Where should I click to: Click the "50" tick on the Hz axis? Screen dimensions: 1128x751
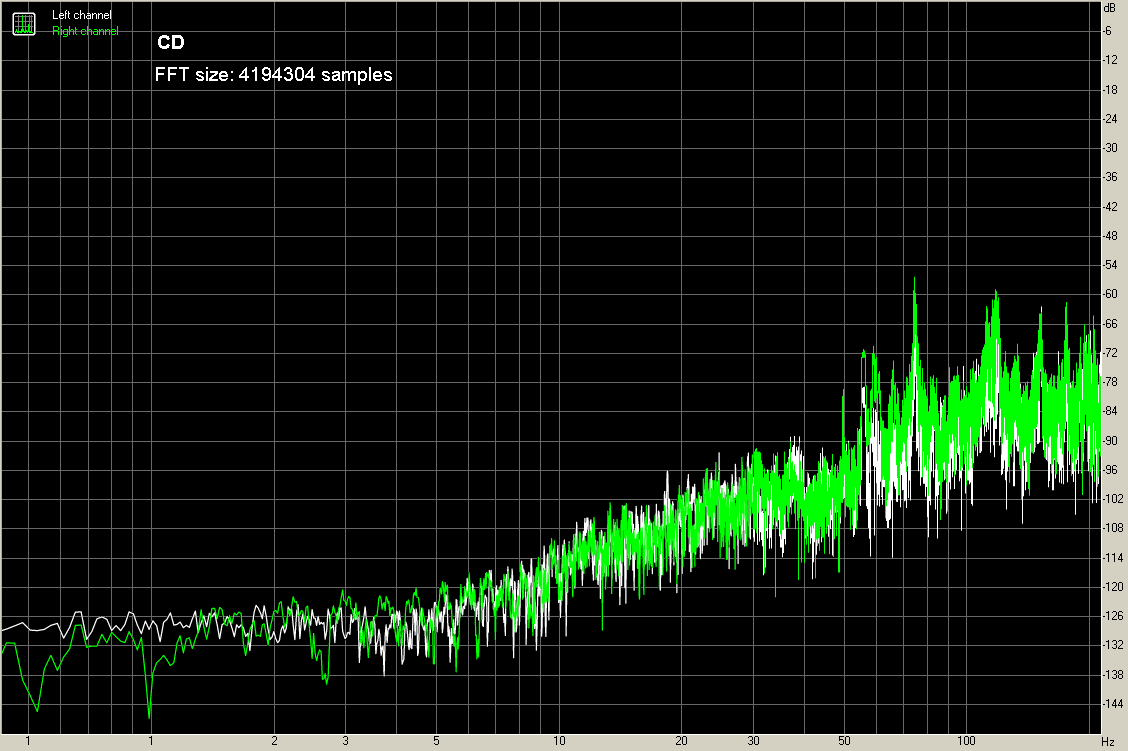(x=844, y=741)
